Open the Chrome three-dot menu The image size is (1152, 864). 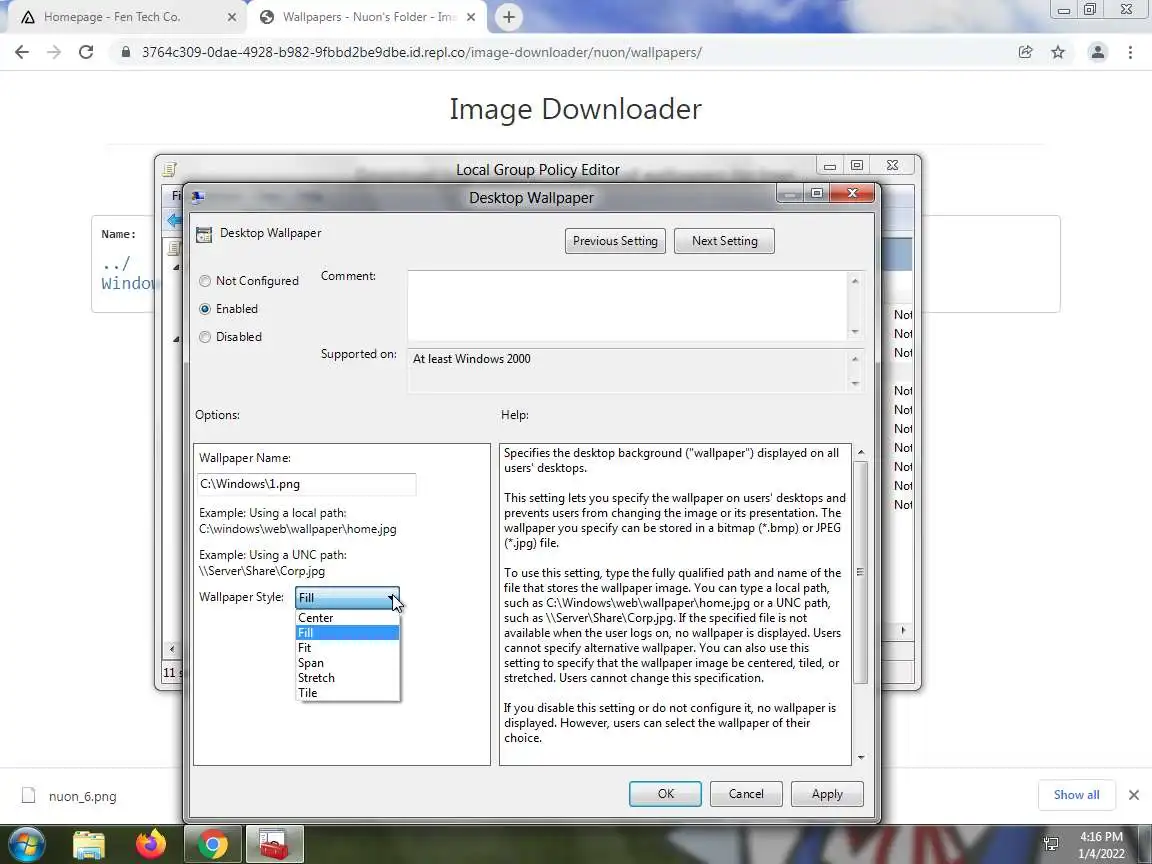coord(1130,52)
